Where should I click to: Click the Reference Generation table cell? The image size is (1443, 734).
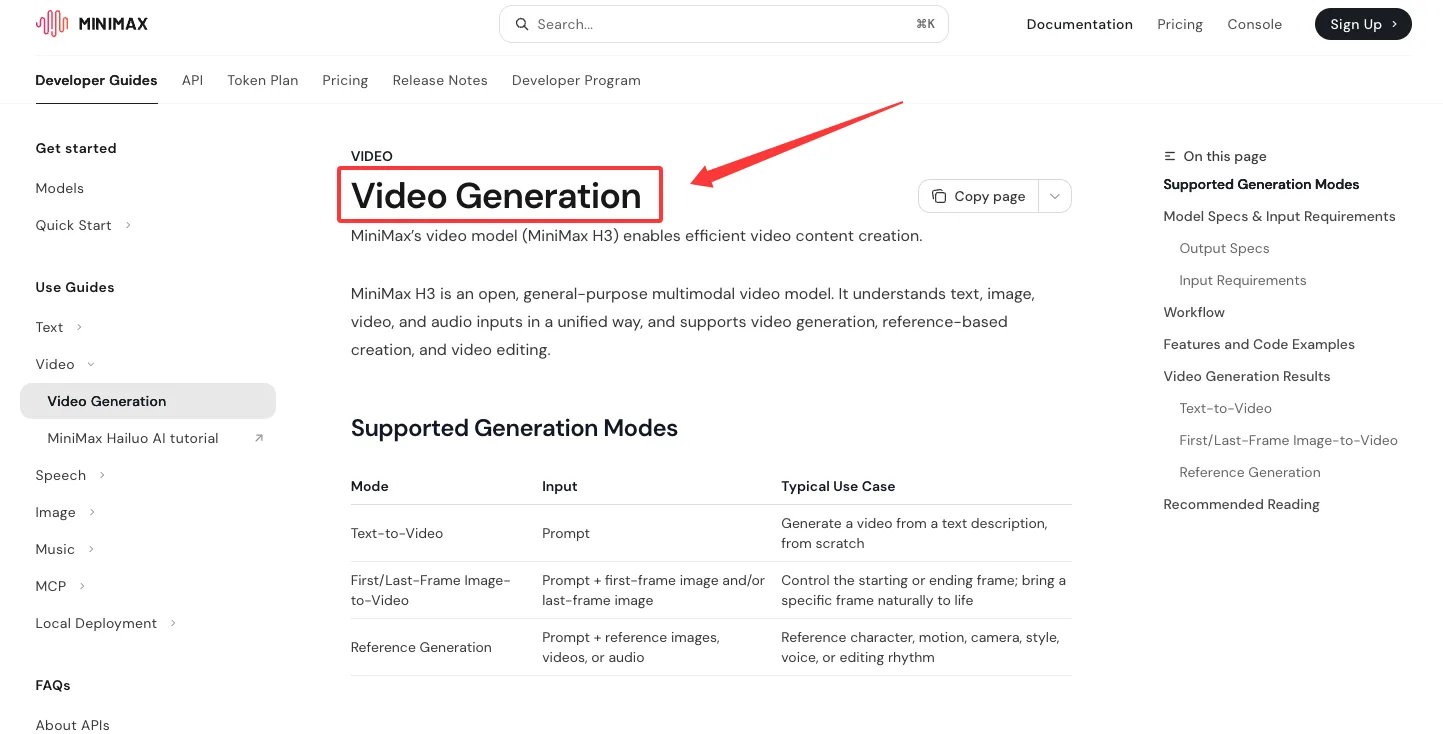421,647
